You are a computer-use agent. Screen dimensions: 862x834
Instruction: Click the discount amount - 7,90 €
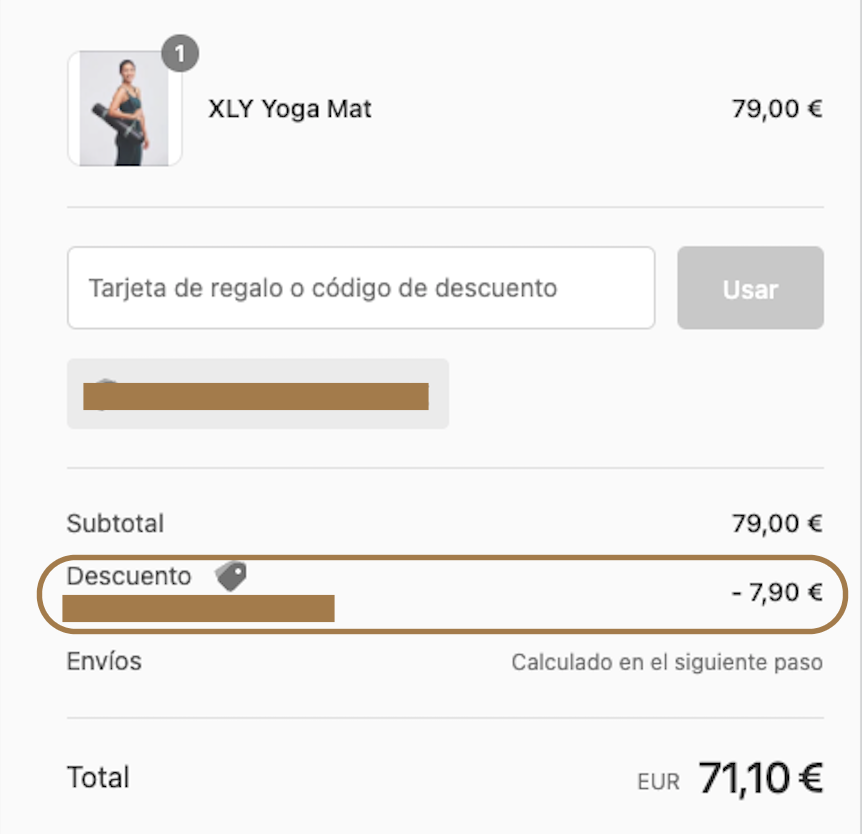(777, 593)
